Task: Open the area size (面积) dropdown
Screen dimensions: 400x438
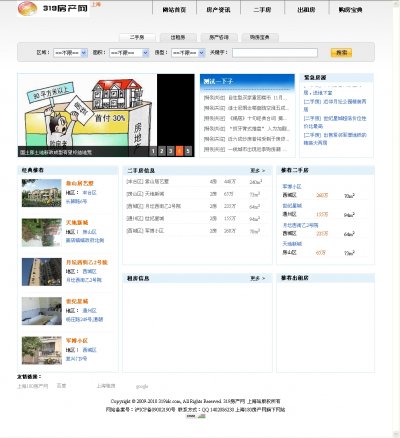Action: [129, 53]
